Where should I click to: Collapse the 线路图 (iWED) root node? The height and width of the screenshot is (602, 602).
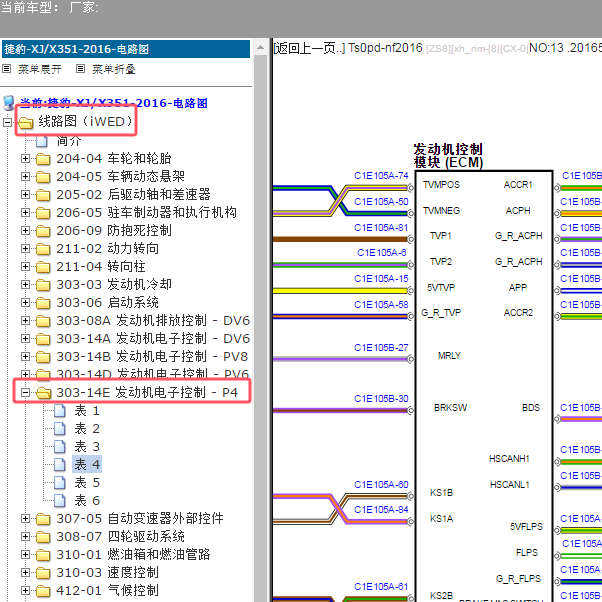pyautogui.click(x=9, y=122)
